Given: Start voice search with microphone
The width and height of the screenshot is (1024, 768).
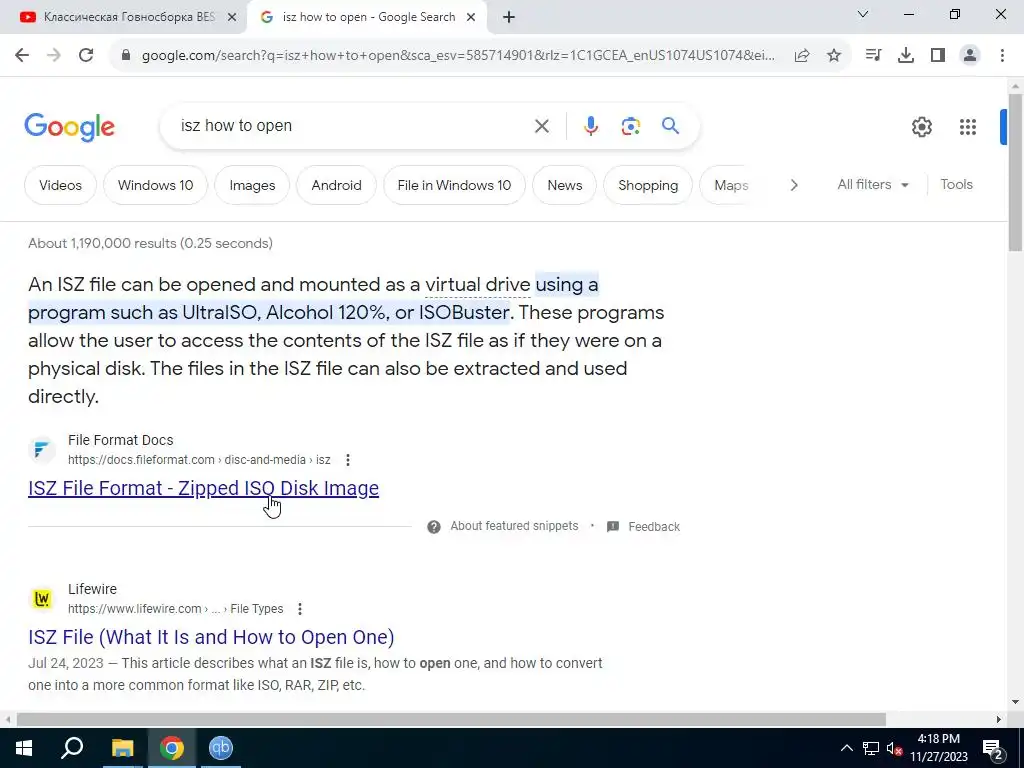Looking at the screenshot, I should [591, 126].
